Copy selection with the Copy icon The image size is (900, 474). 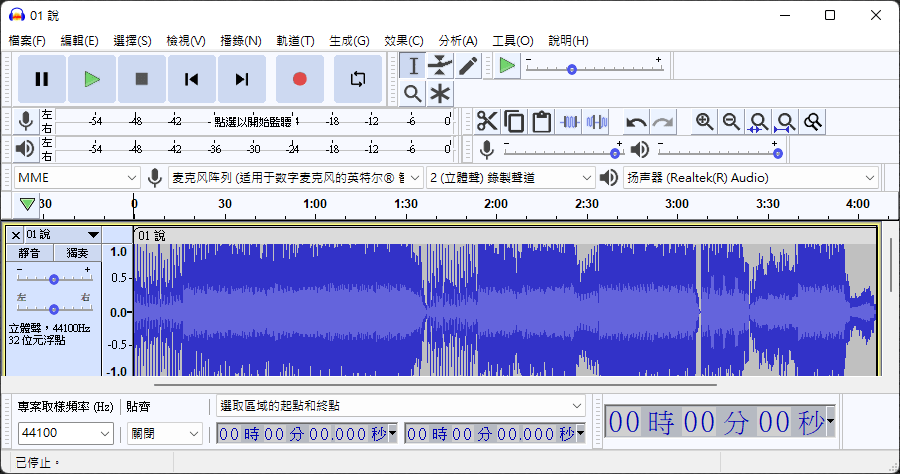(x=514, y=122)
